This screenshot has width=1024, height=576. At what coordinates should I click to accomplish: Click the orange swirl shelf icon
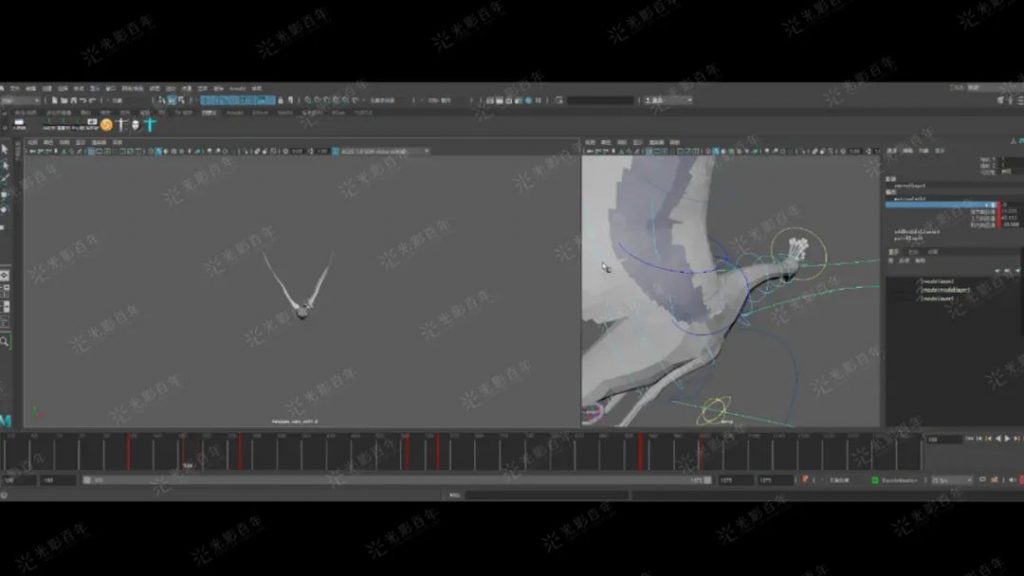106,125
